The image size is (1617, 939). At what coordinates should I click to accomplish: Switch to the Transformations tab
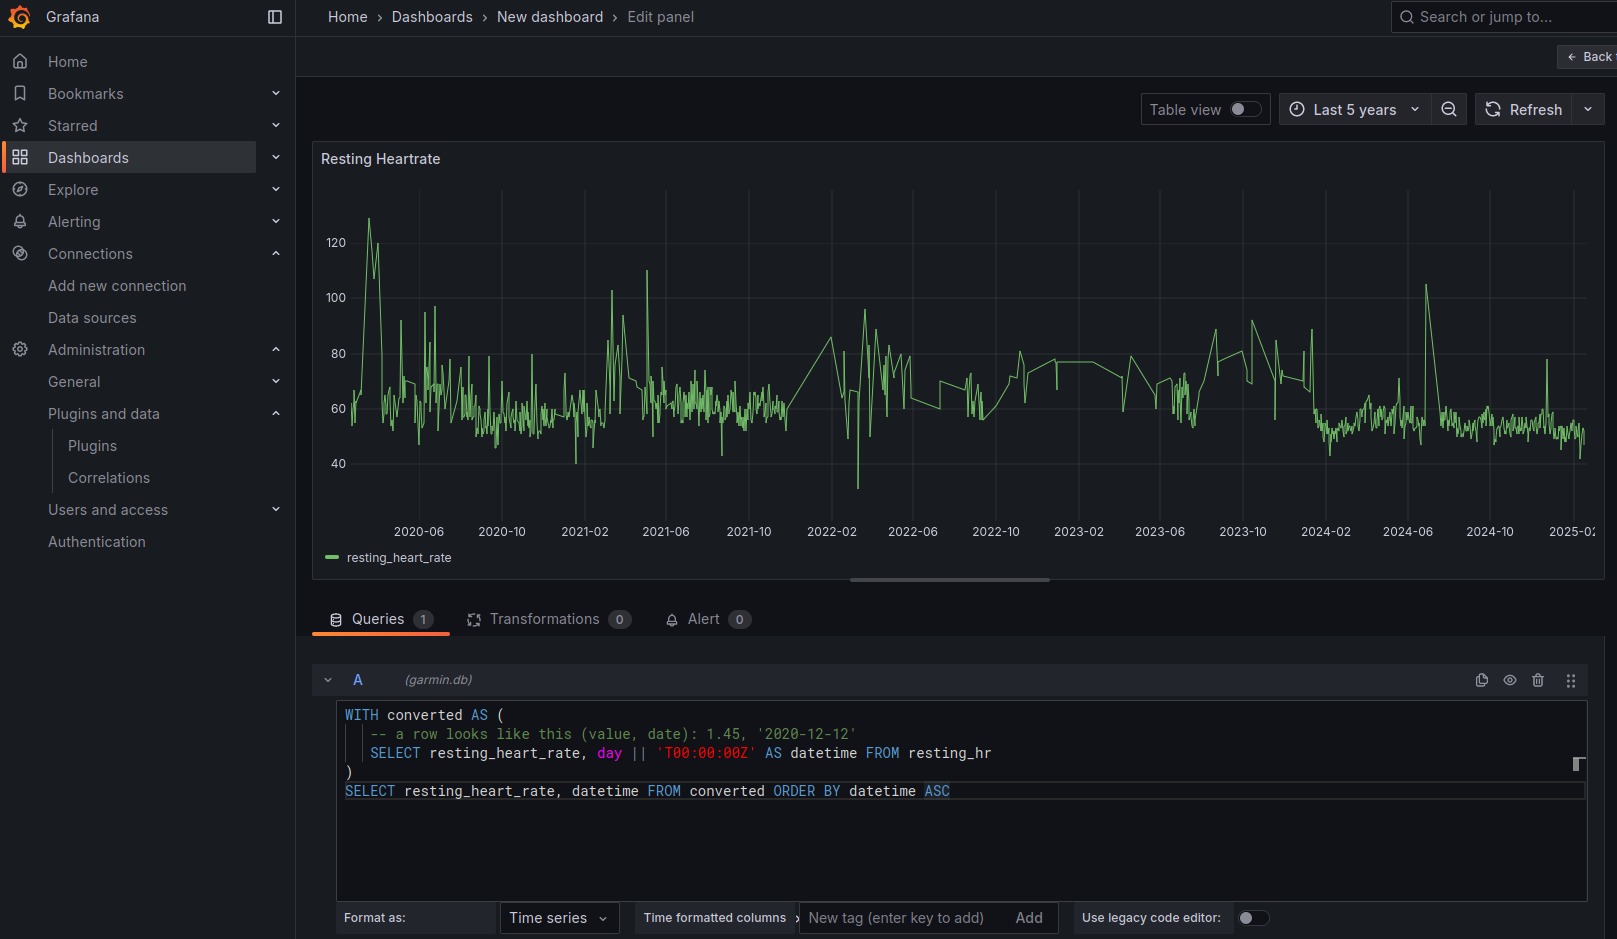pos(549,620)
